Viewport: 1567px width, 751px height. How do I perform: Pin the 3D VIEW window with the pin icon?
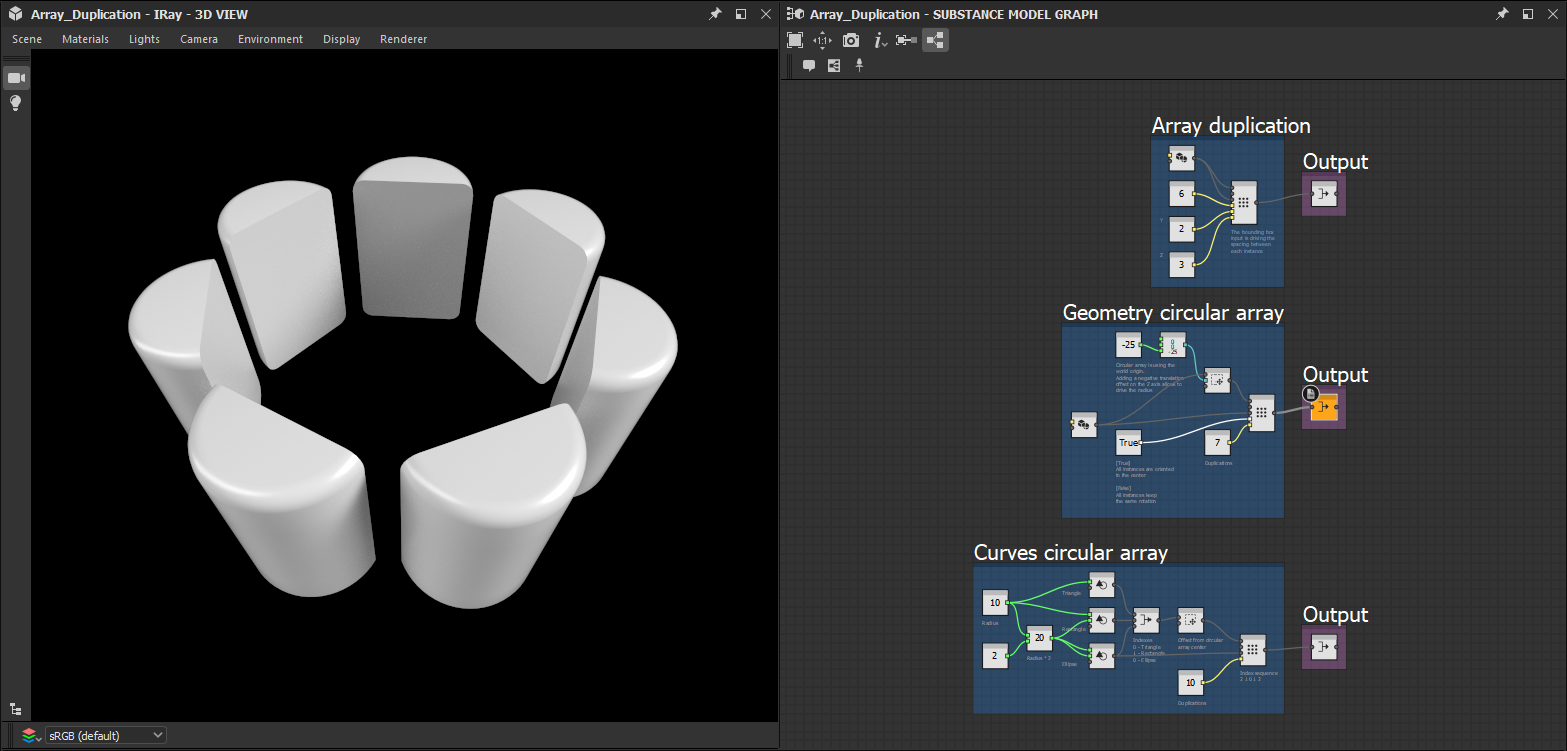[716, 14]
